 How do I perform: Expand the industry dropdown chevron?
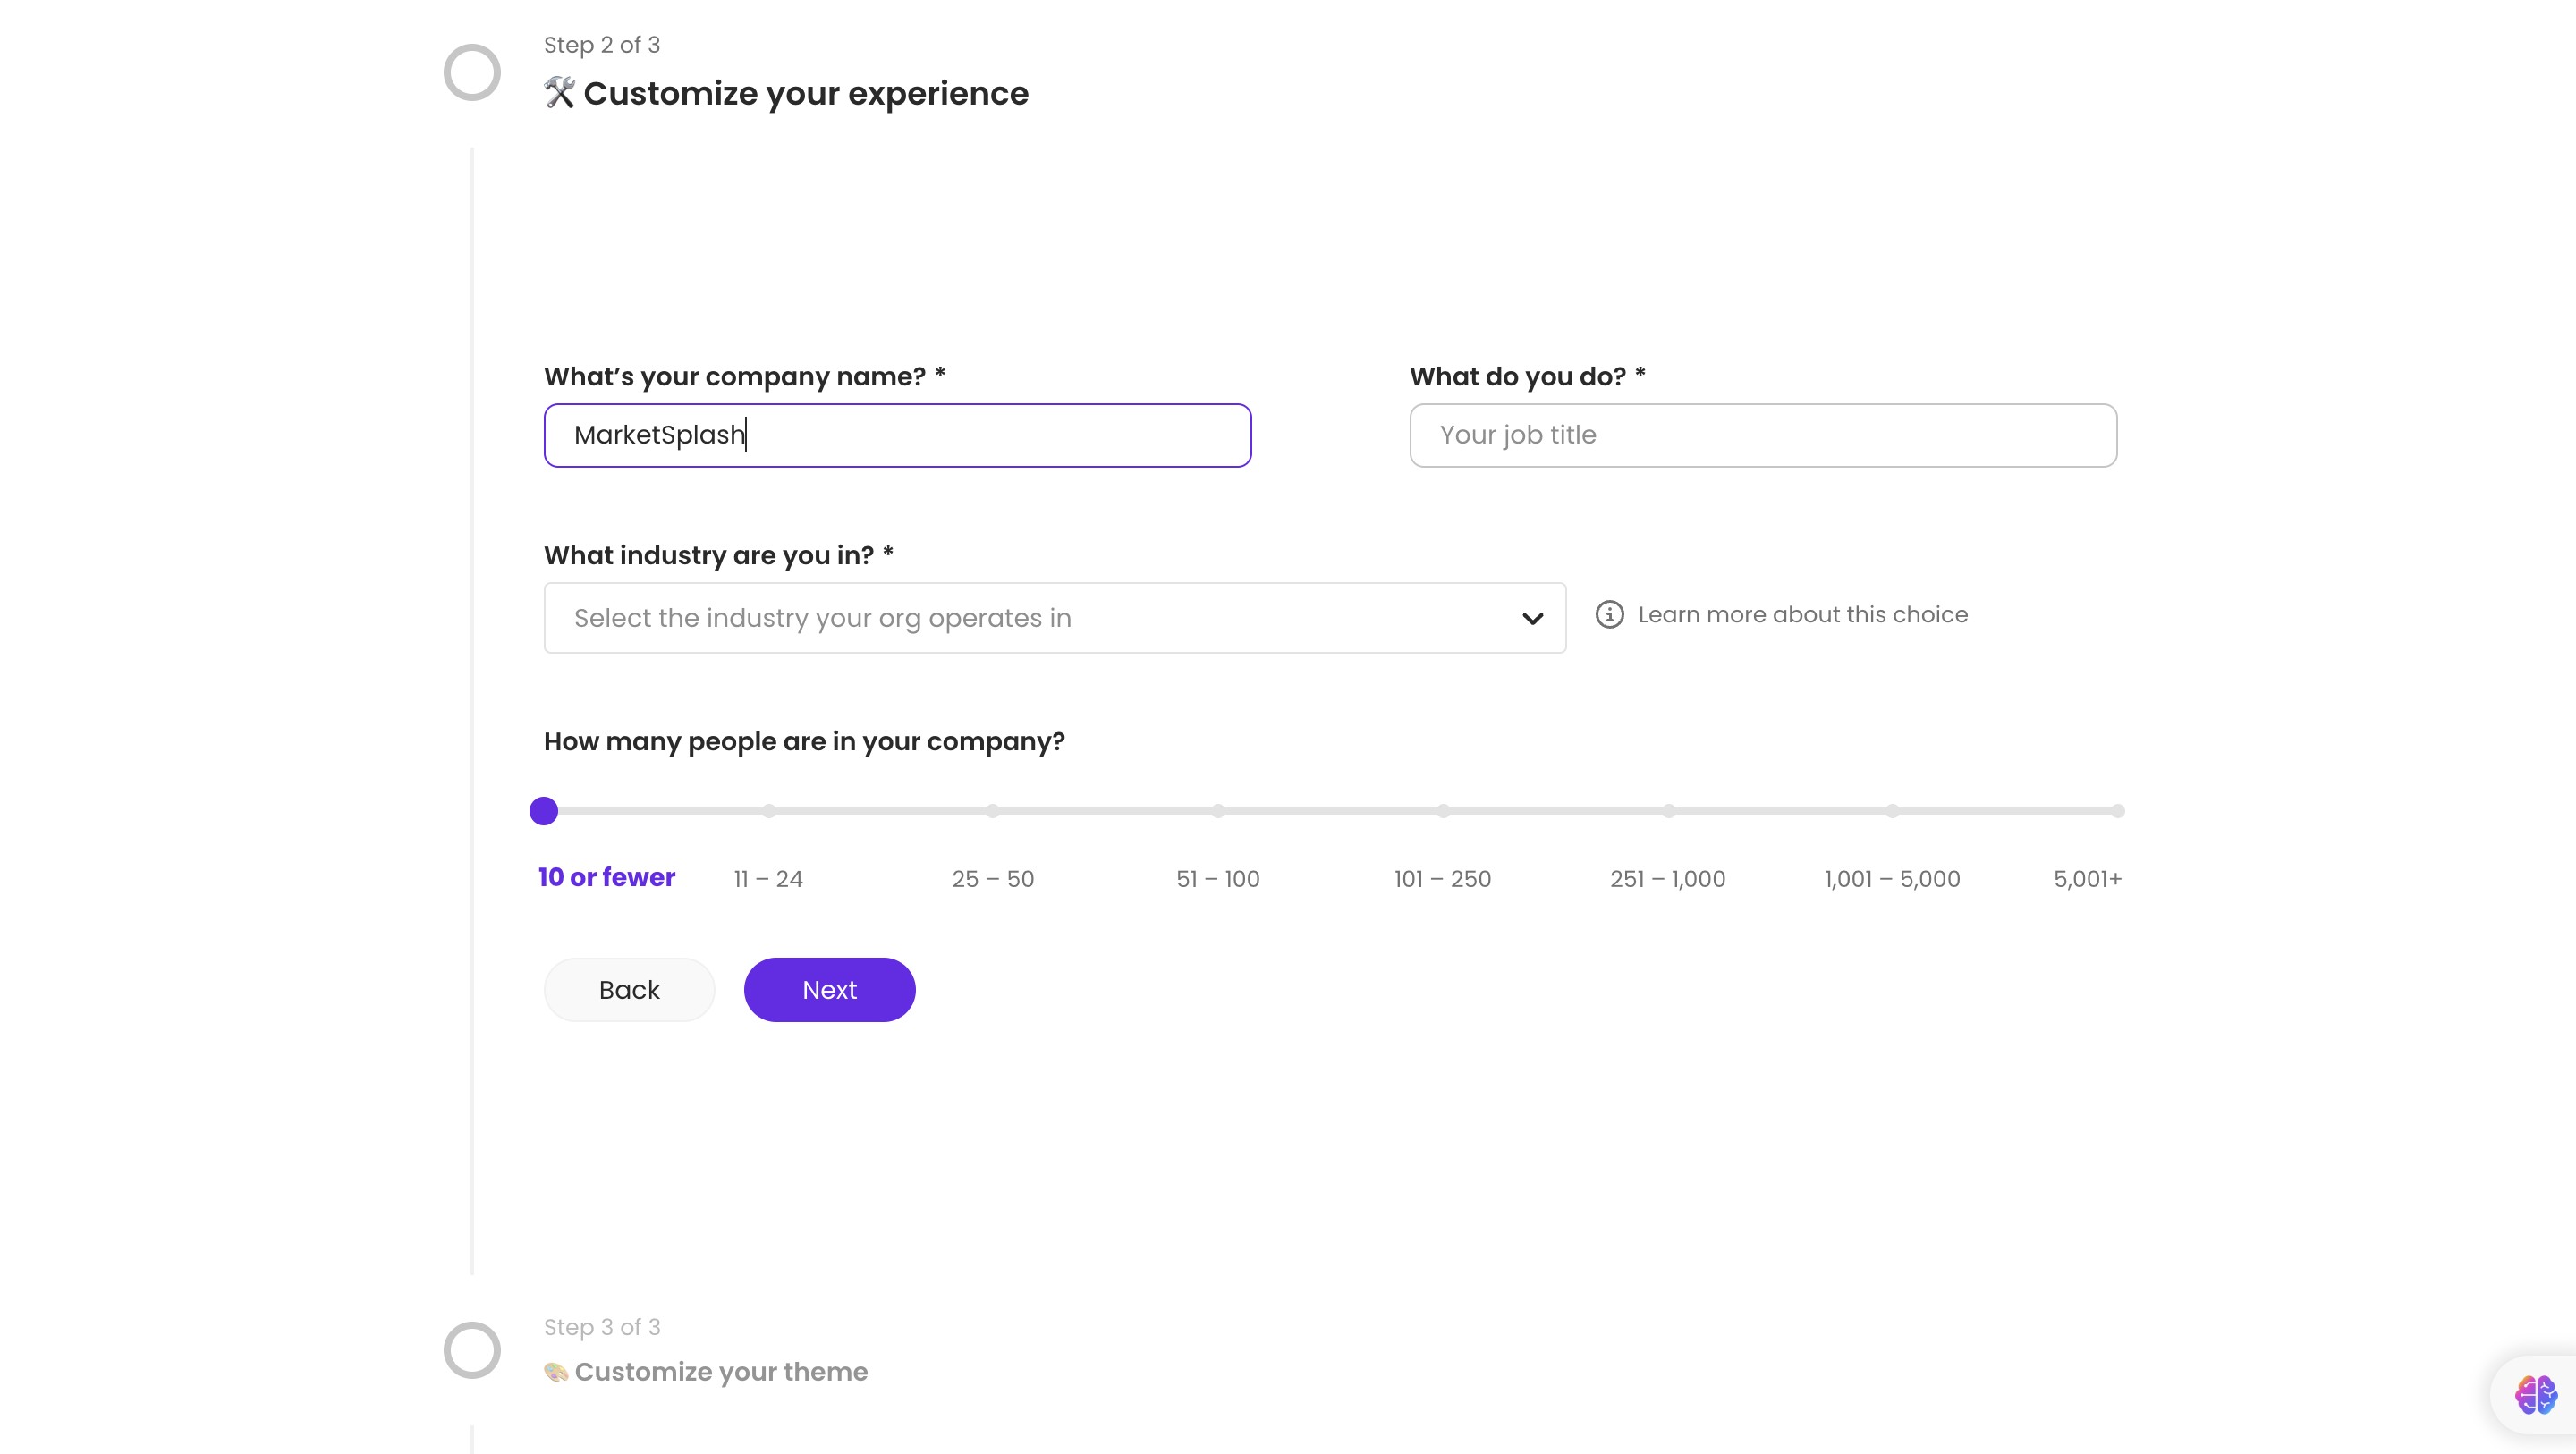[x=1532, y=618]
